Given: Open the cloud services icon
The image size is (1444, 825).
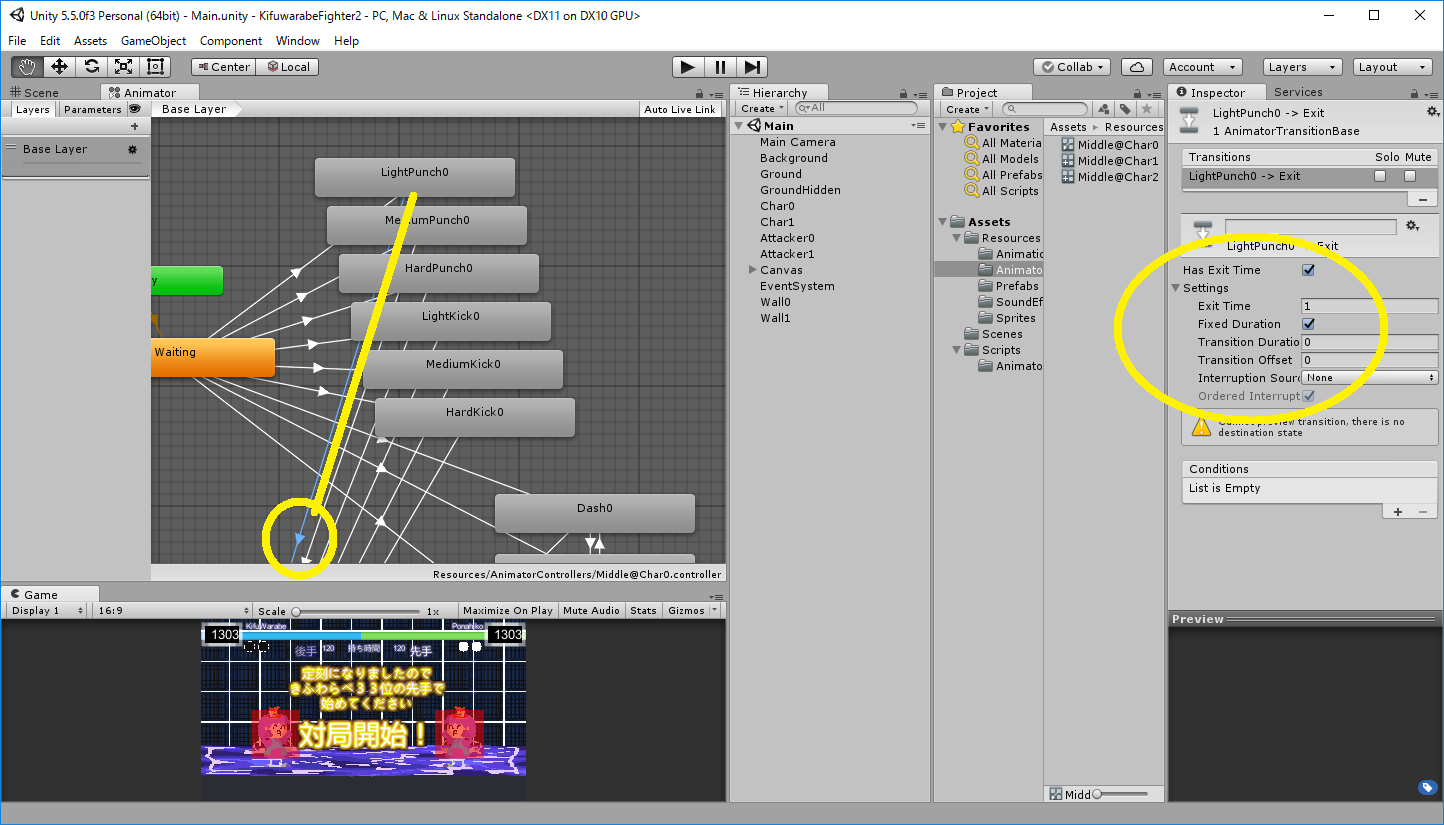Looking at the screenshot, I should (x=1136, y=67).
